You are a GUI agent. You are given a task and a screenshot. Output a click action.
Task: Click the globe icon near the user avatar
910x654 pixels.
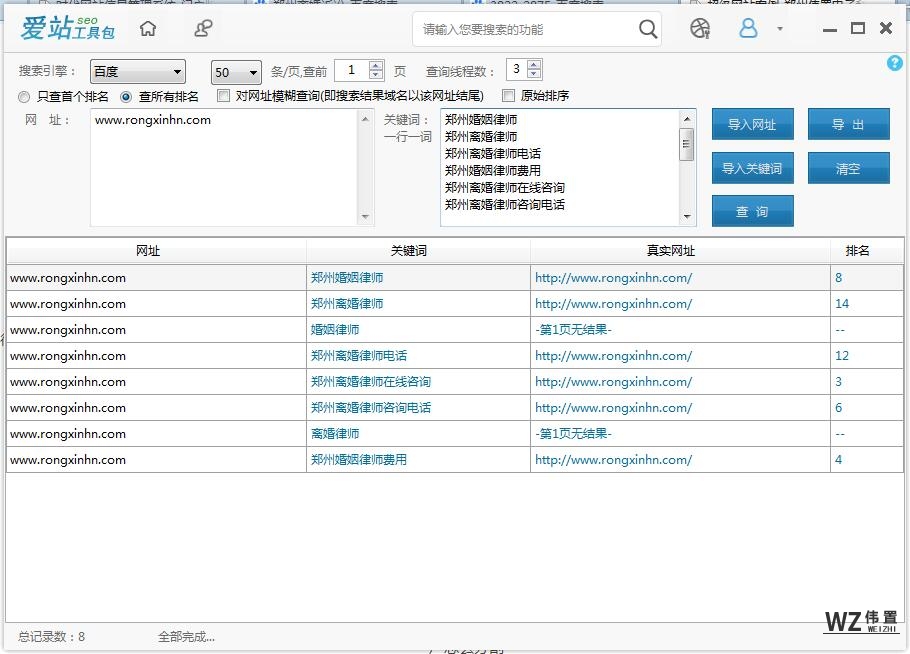[699, 29]
